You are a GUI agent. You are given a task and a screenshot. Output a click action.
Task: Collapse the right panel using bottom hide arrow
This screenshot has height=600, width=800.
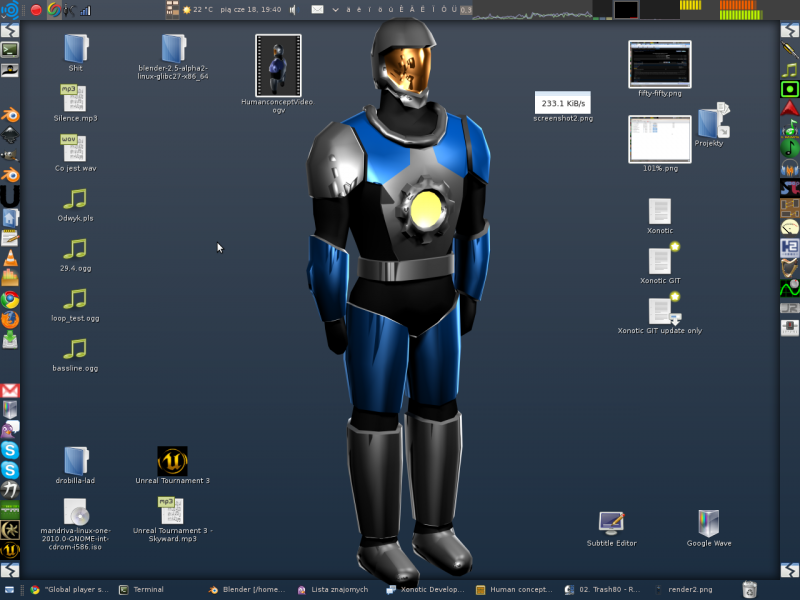coord(790,570)
